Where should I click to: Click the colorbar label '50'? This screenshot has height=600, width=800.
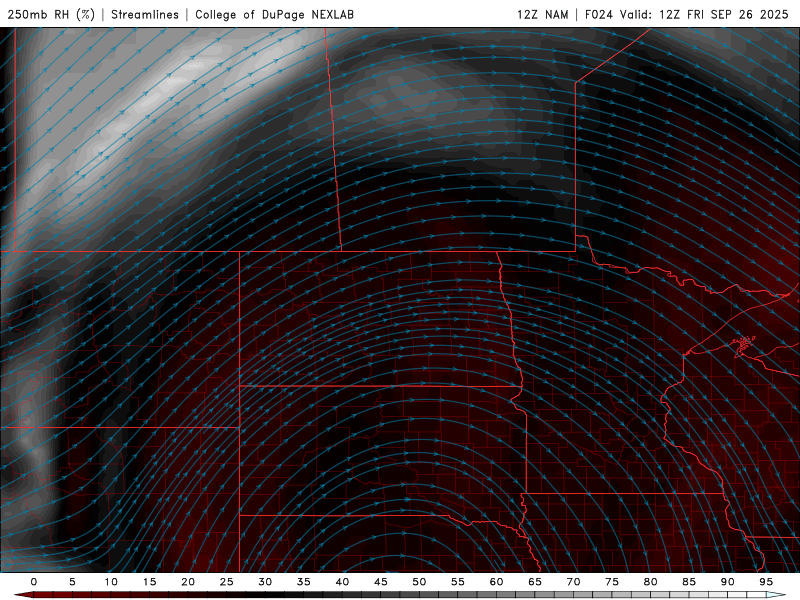[x=419, y=582]
